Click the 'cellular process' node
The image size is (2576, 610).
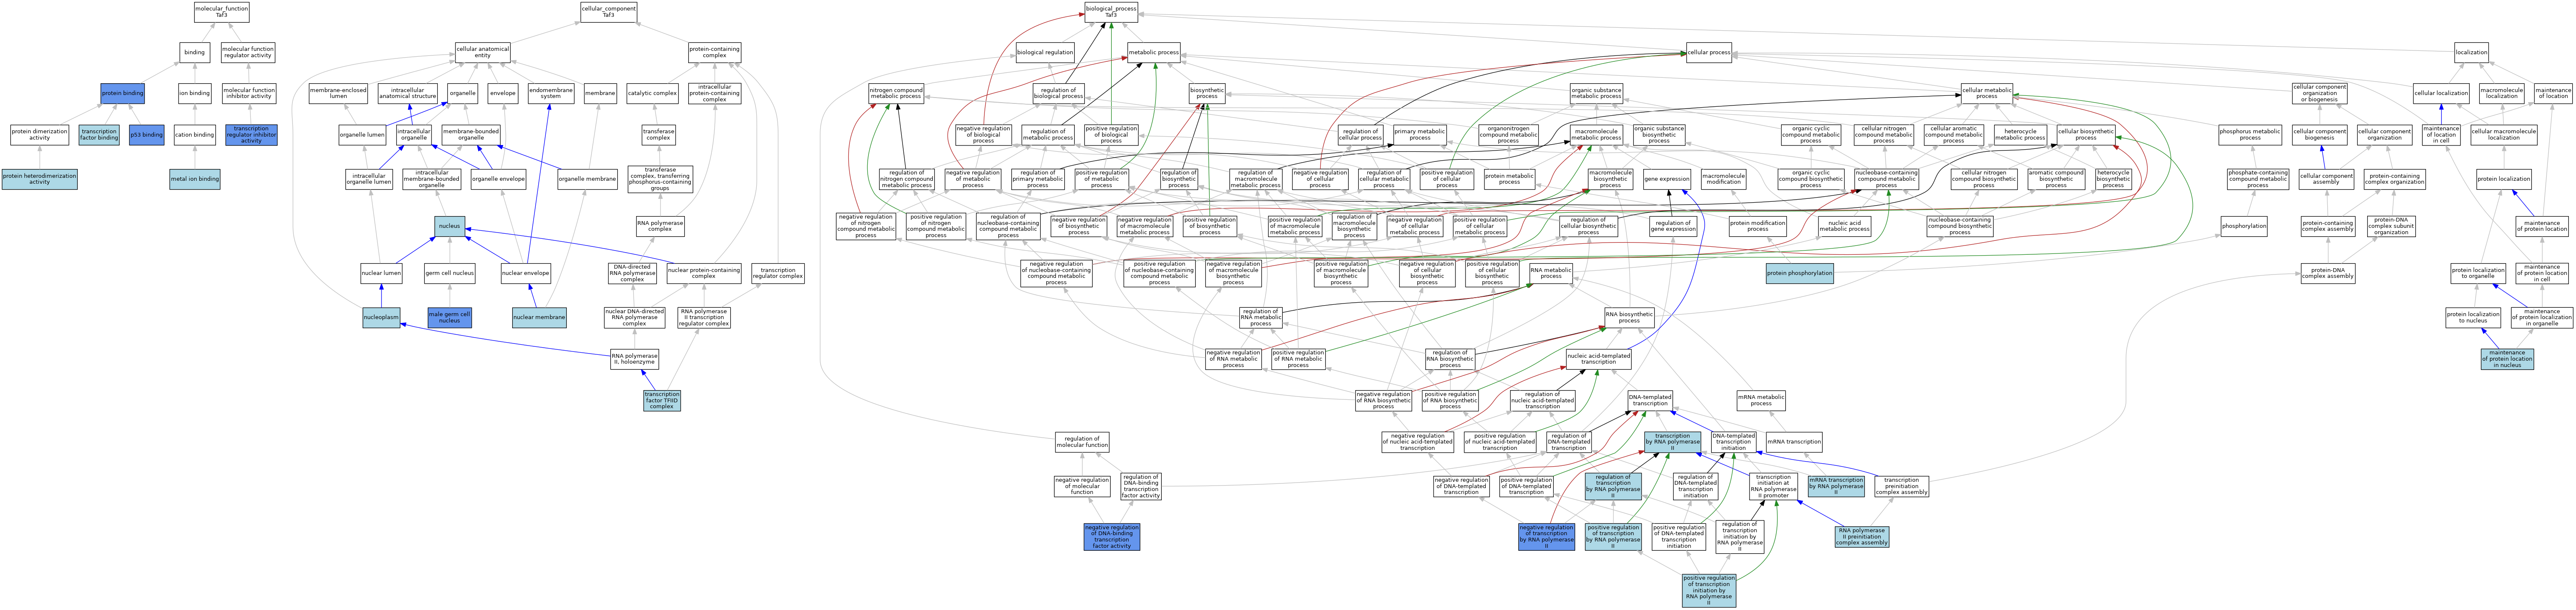(x=1708, y=52)
